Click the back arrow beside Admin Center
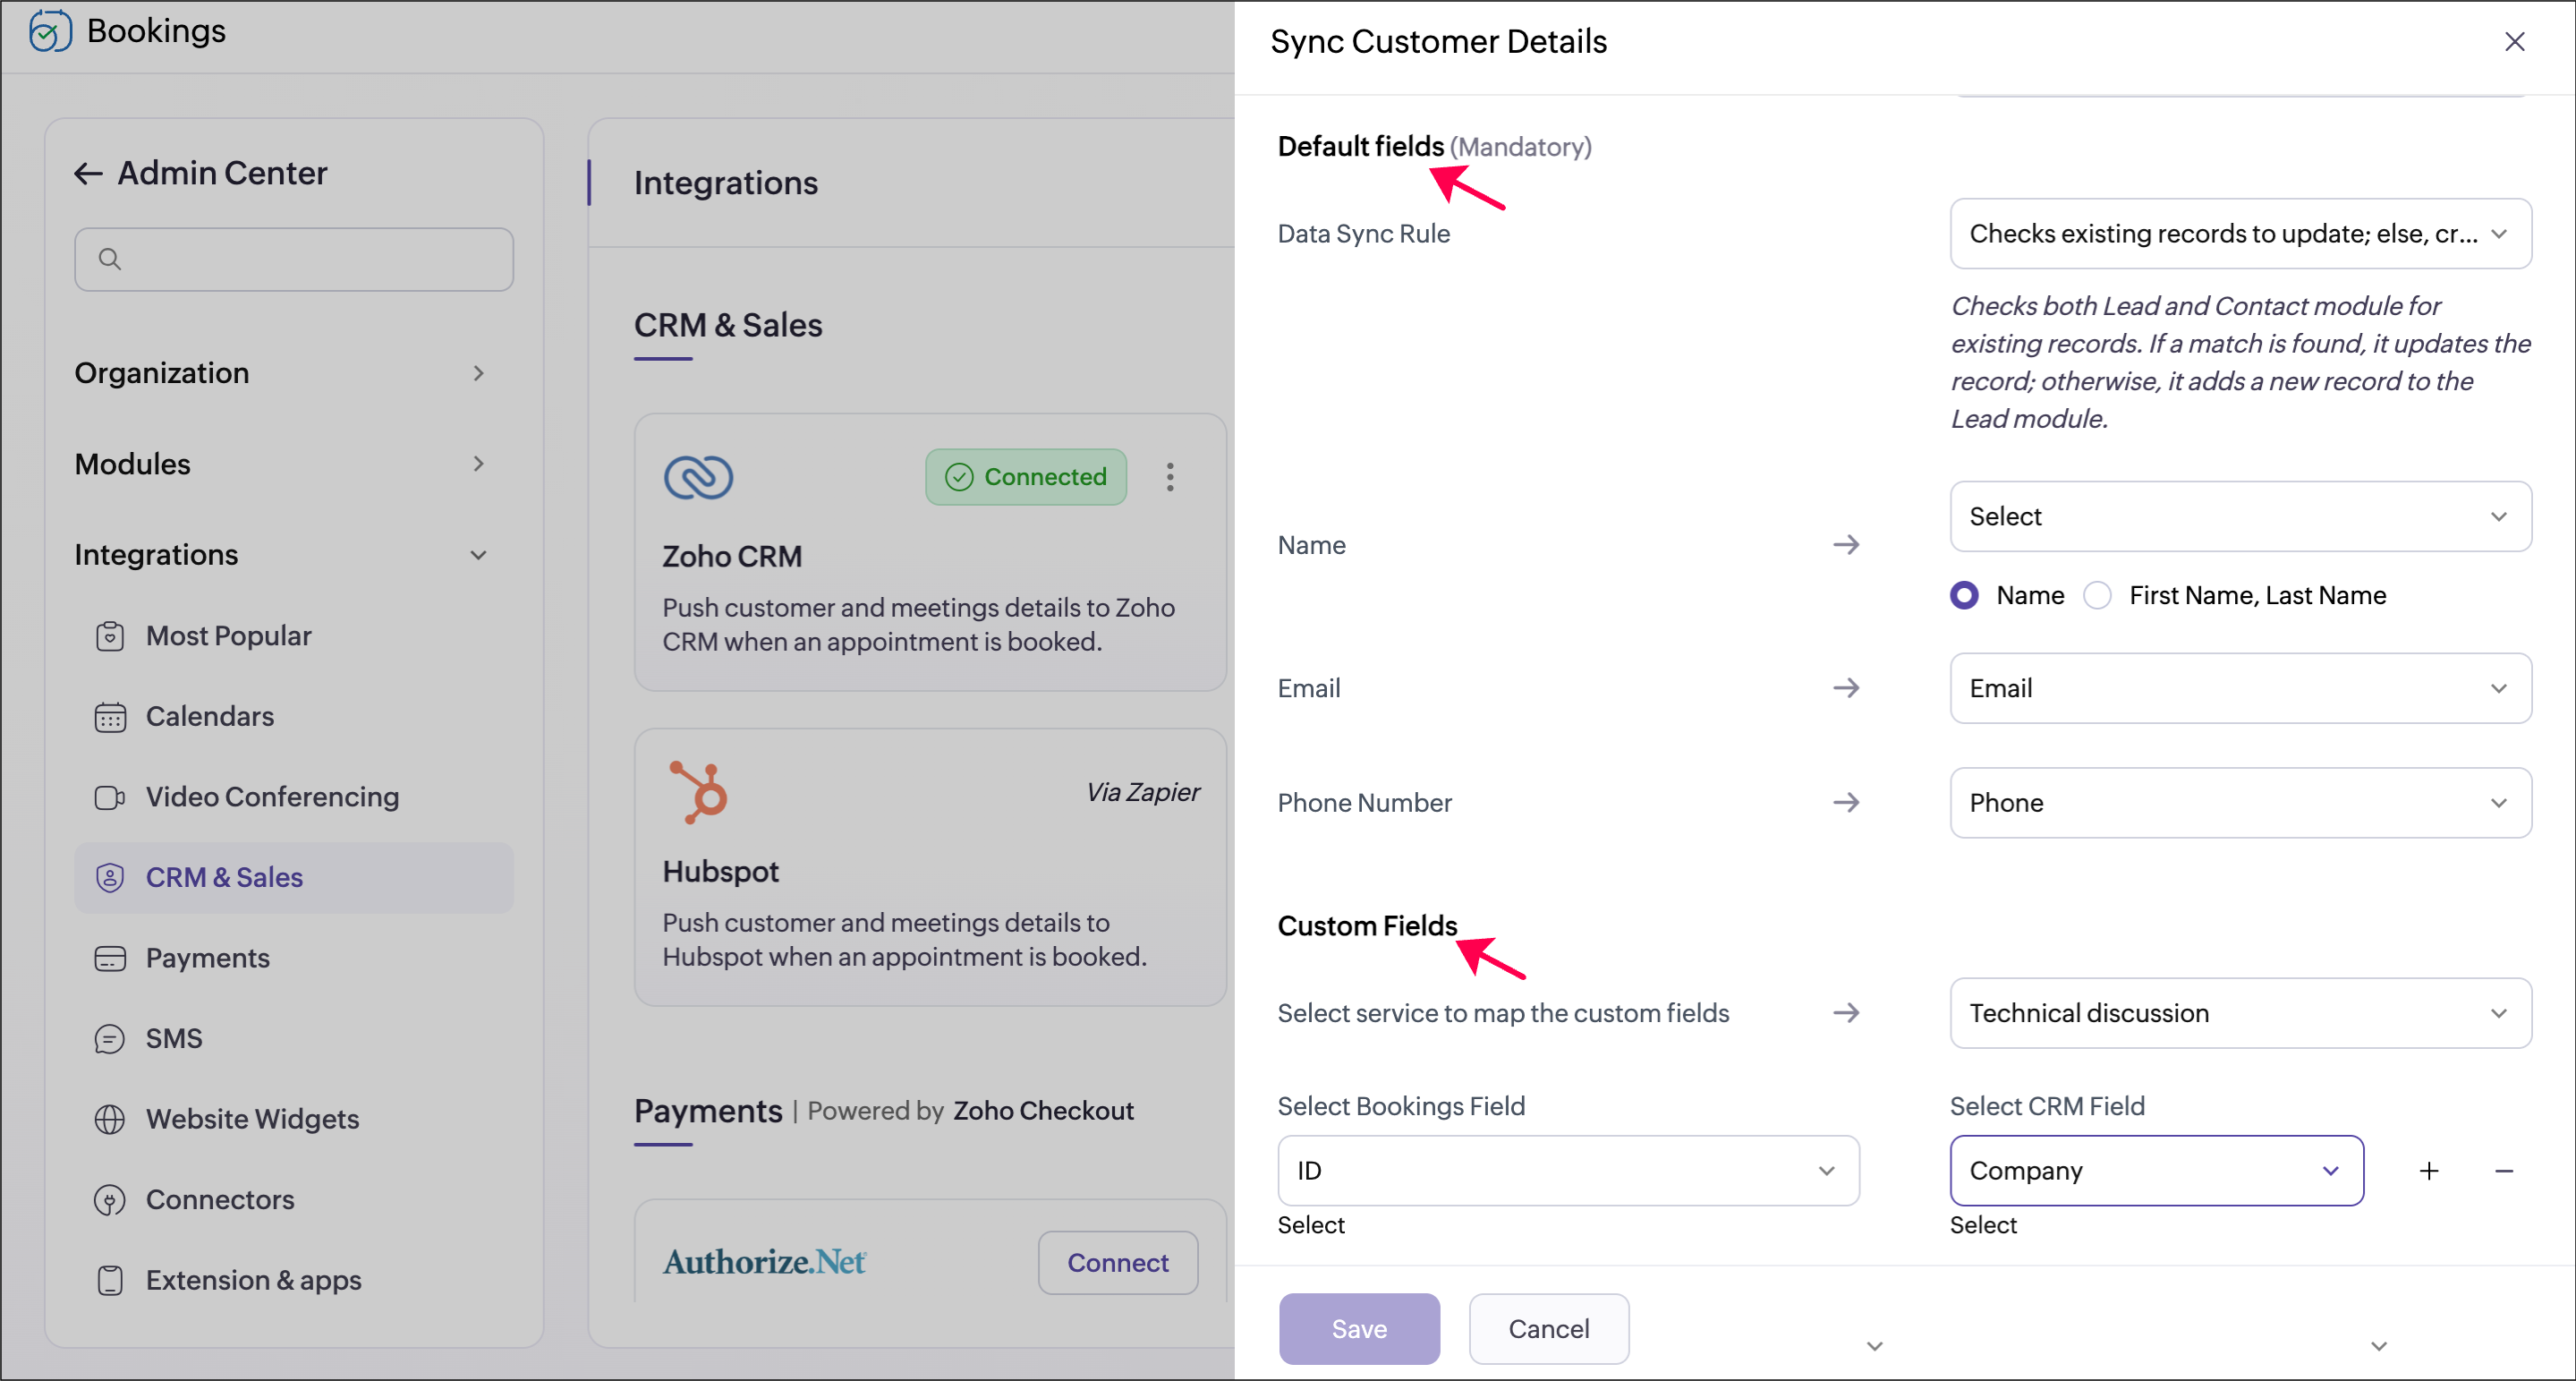The height and width of the screenshot is (1381, 2576). tap(88, 174)
